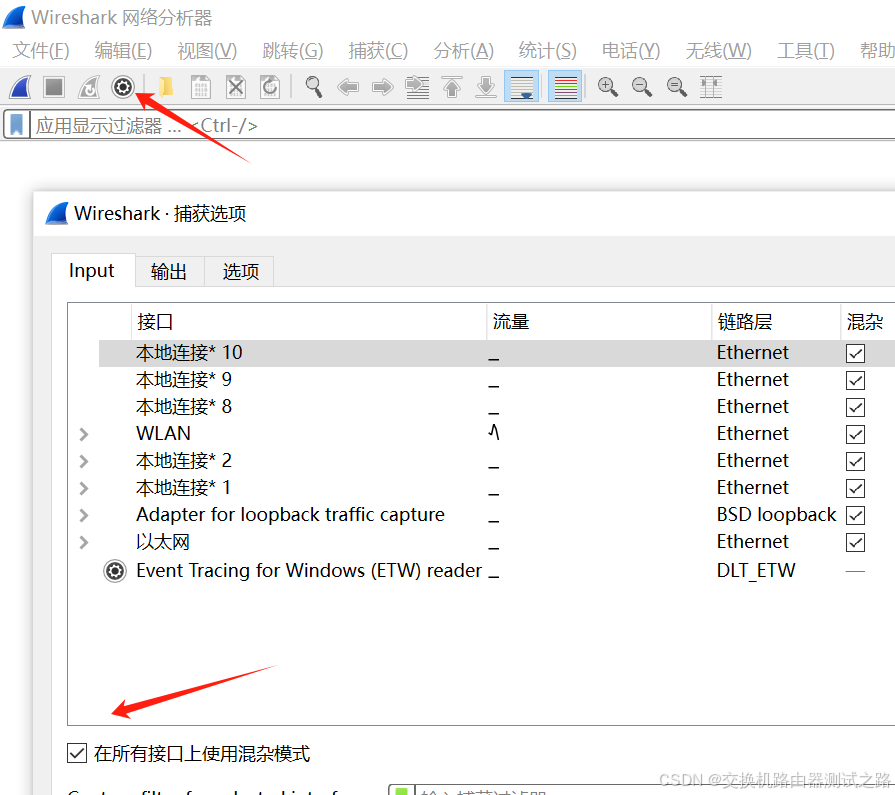Open the 编辑(E) menu
Viewport: 895px width, 795px height.
[x=123, y=51]
